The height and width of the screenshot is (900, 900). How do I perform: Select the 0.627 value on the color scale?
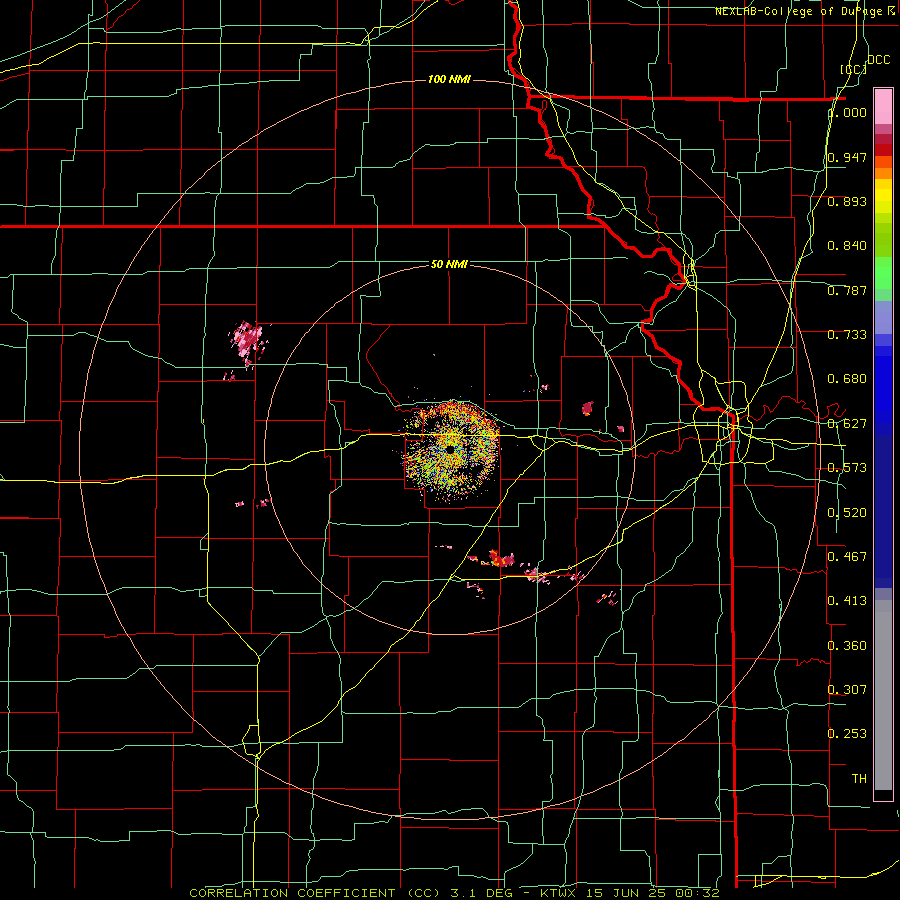[x=847, y=424]
